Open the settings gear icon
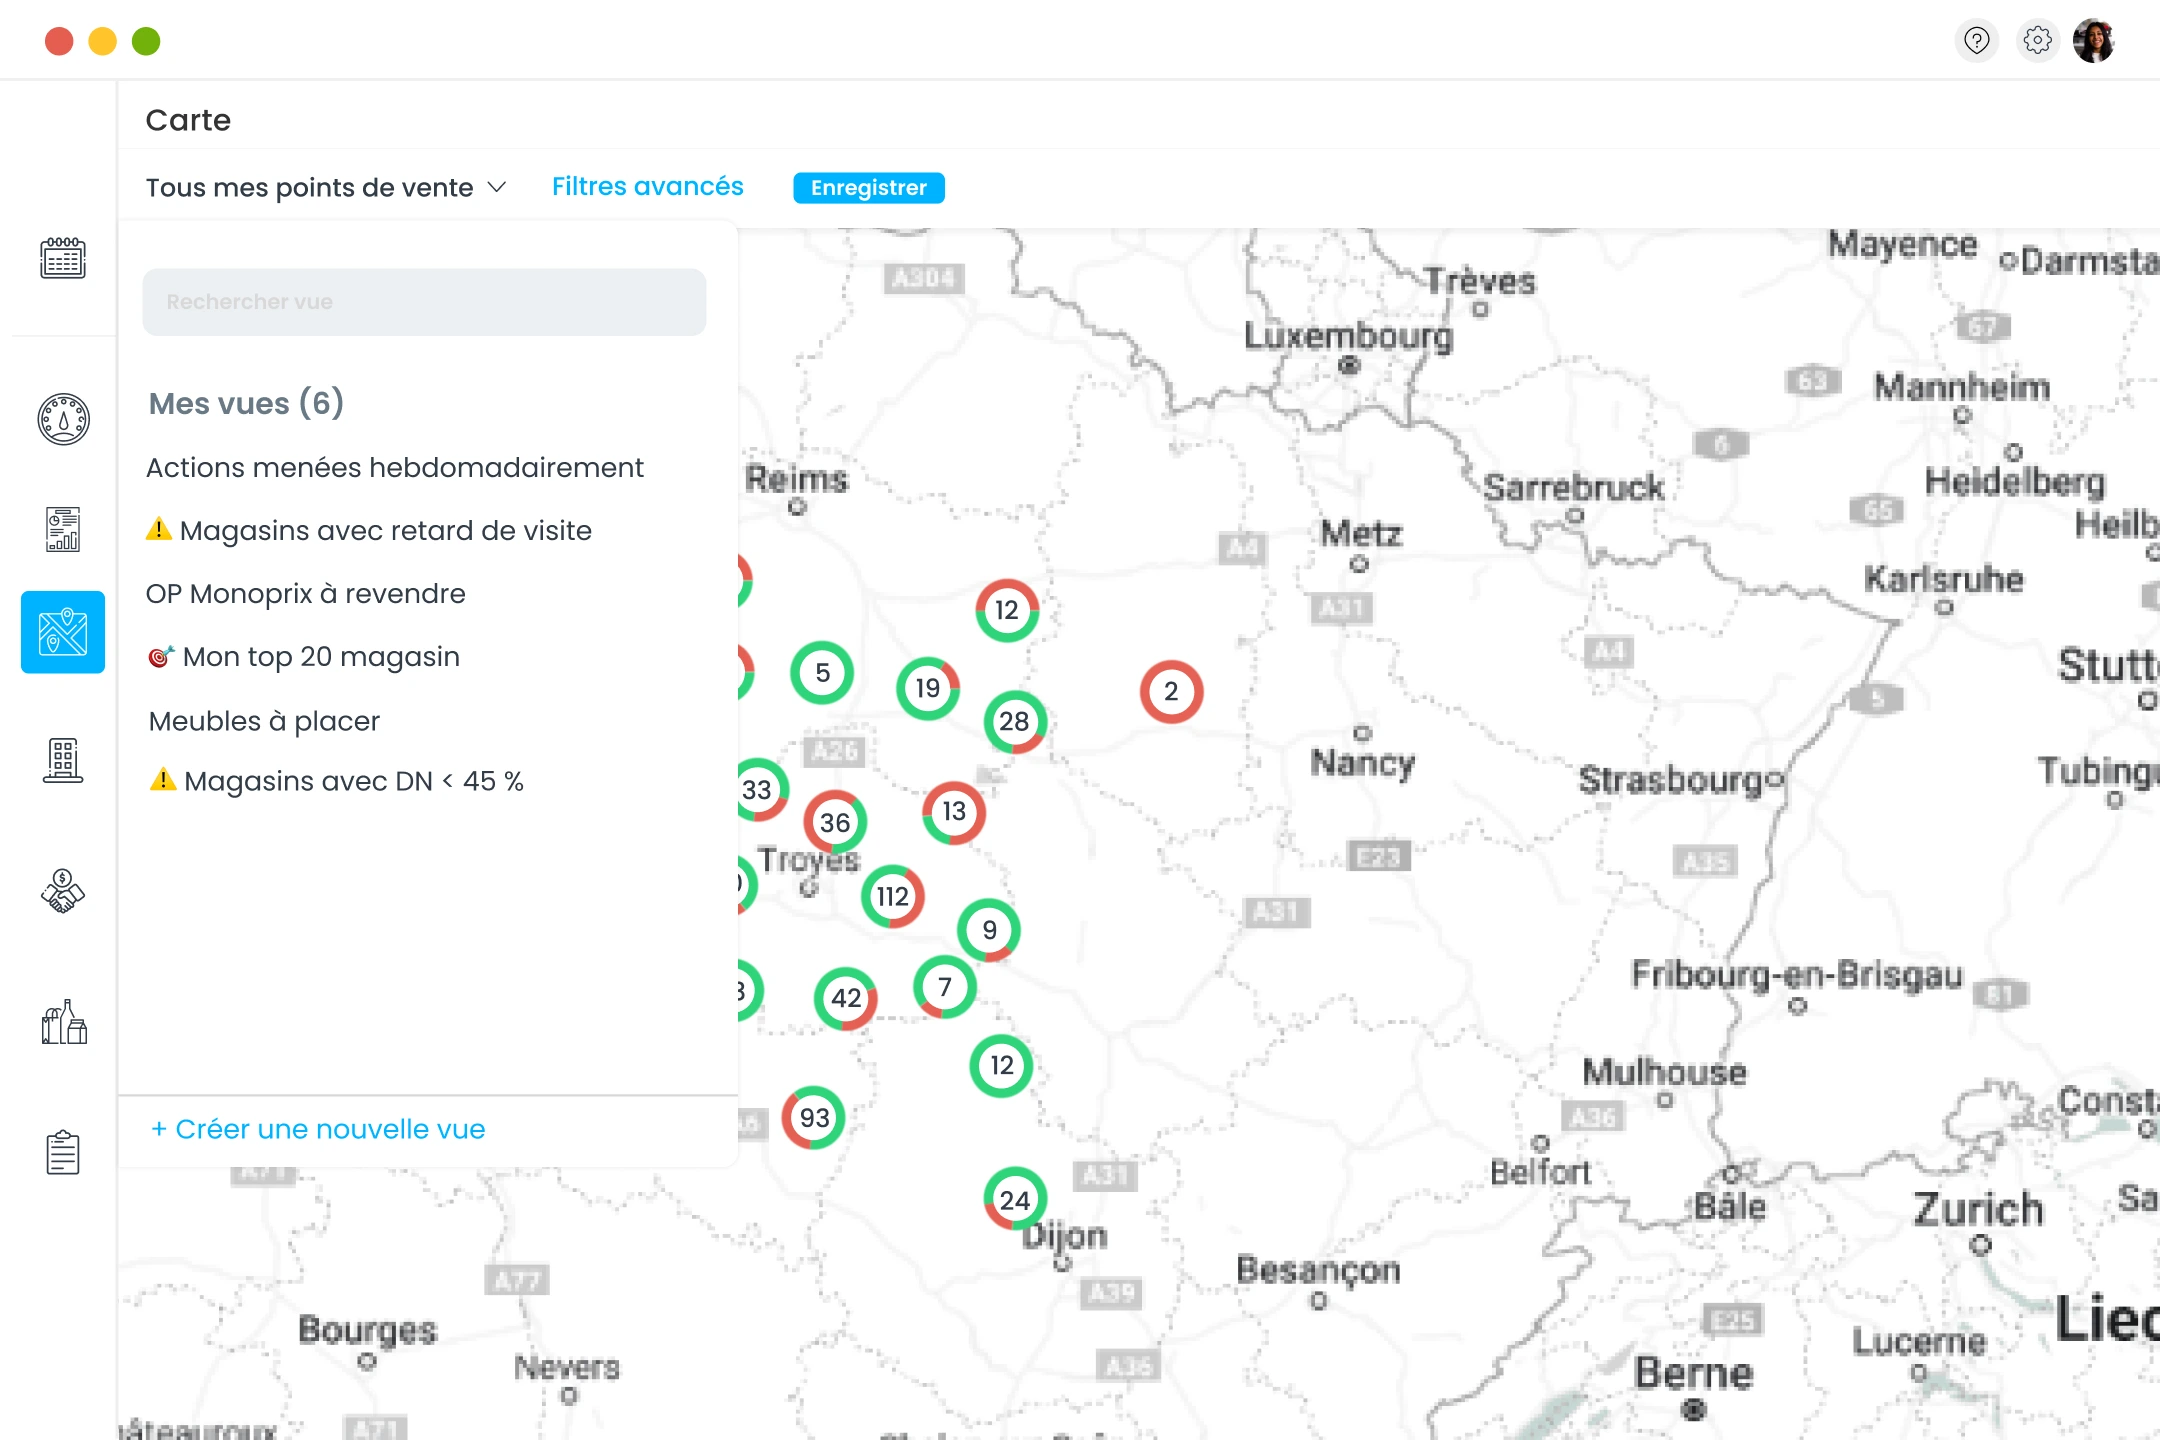Screen dimensions: 2160x1440 click(2037, 41)
